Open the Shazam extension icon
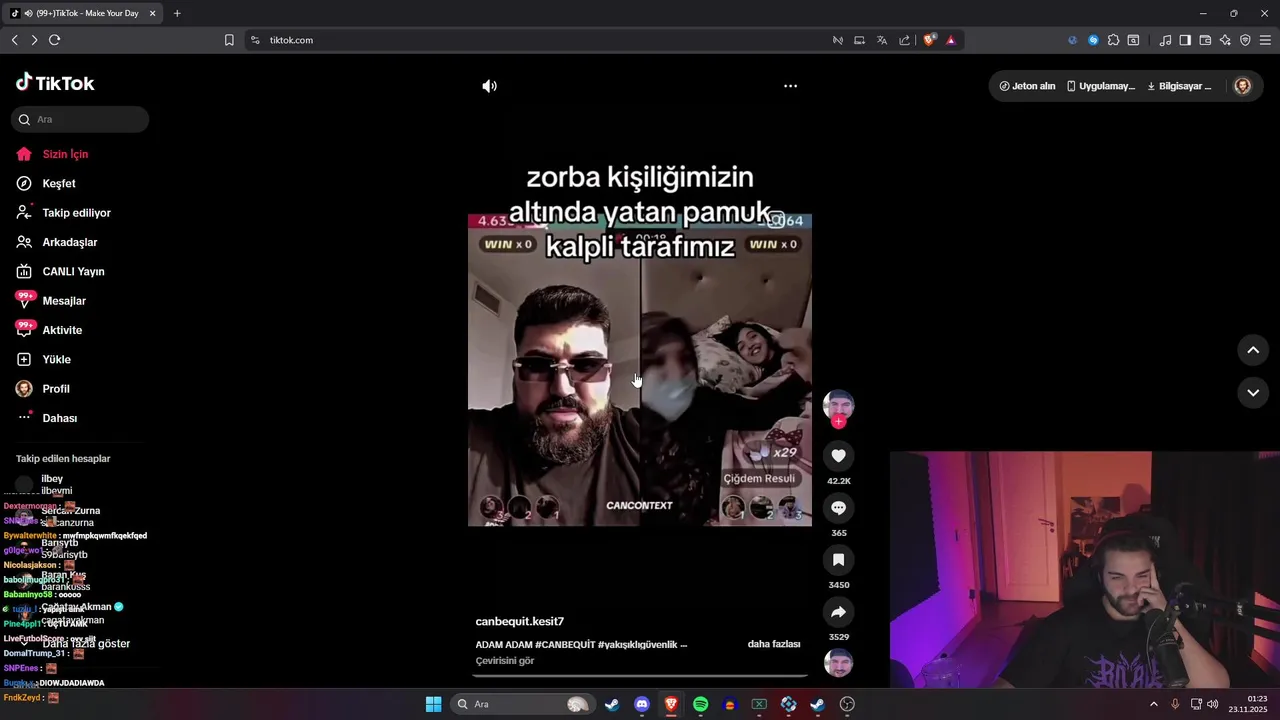 tap(1093, 40)
